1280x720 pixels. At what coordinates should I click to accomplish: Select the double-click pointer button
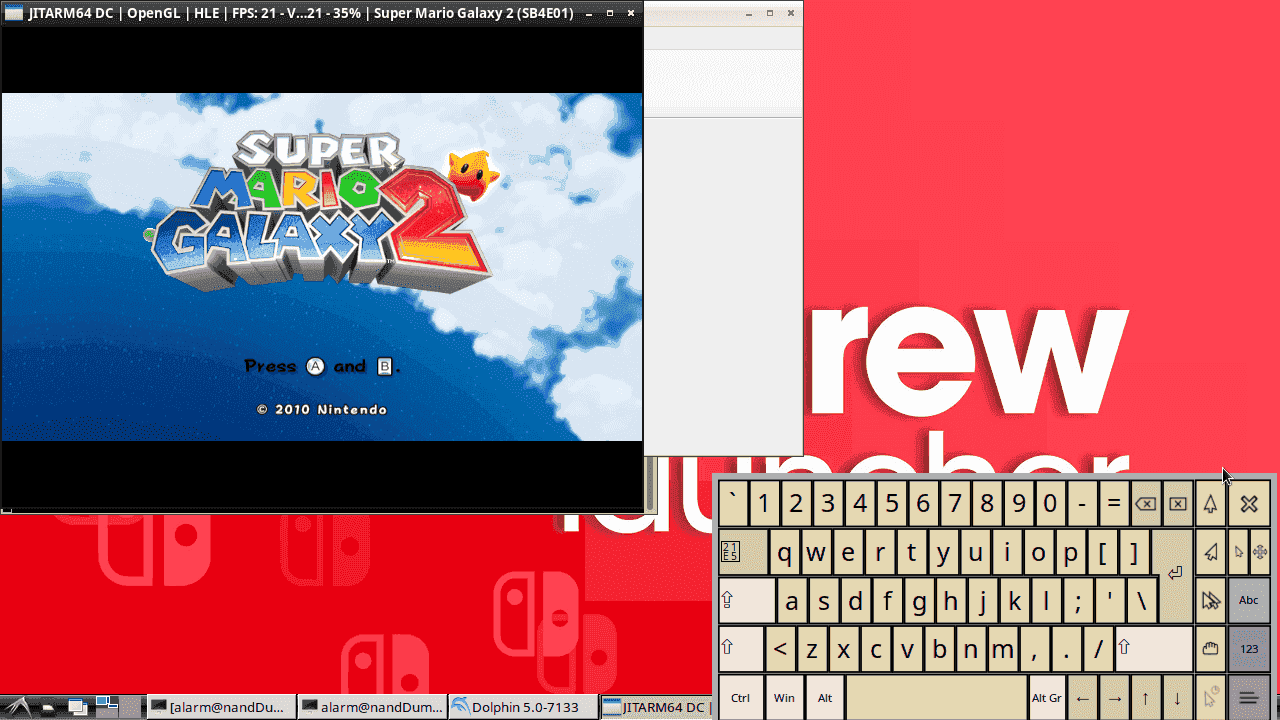click(x=1211, y=600)
